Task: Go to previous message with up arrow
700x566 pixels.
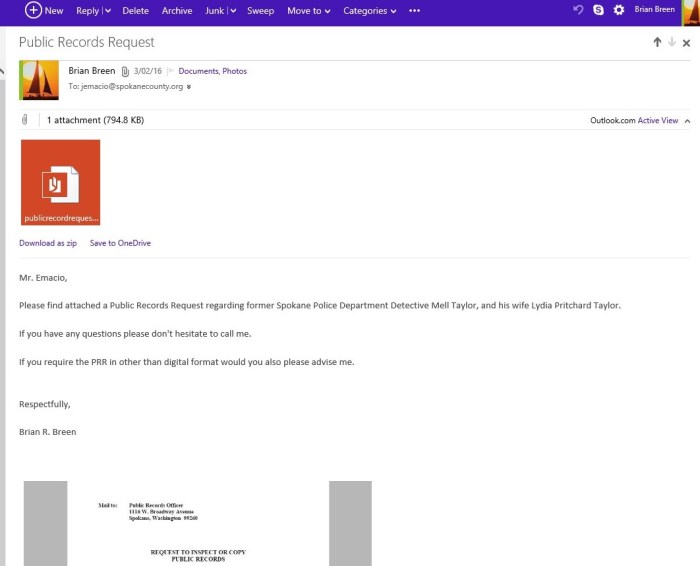Action: (x=657, y=42)
